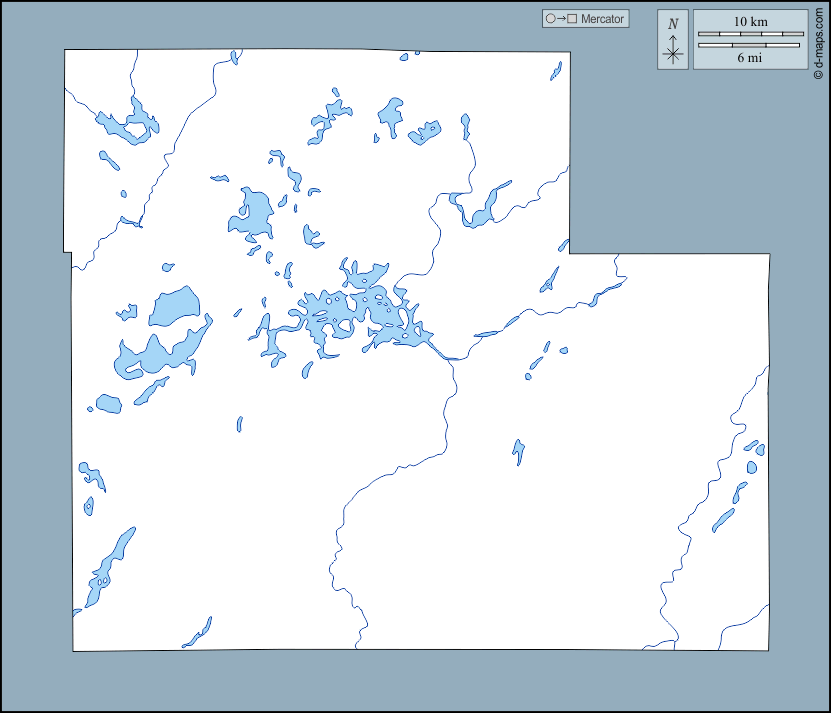Click the mile scale bar
This screenshot has width=831, height=713.
click(x=749, y=46)
